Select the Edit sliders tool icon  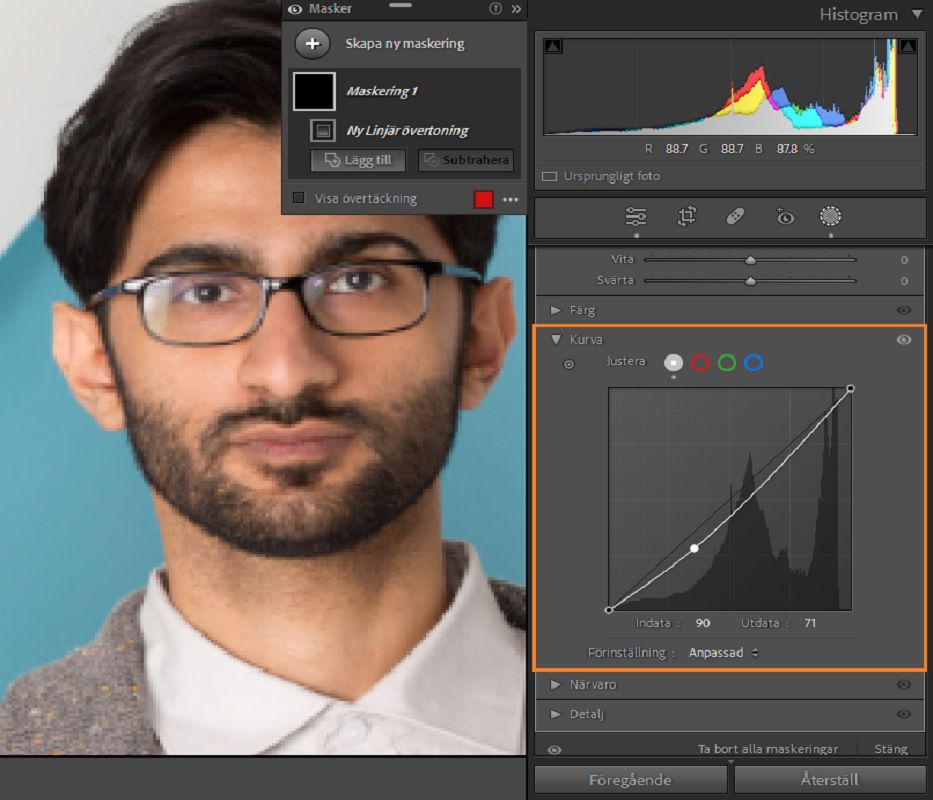tap(635, 216)
